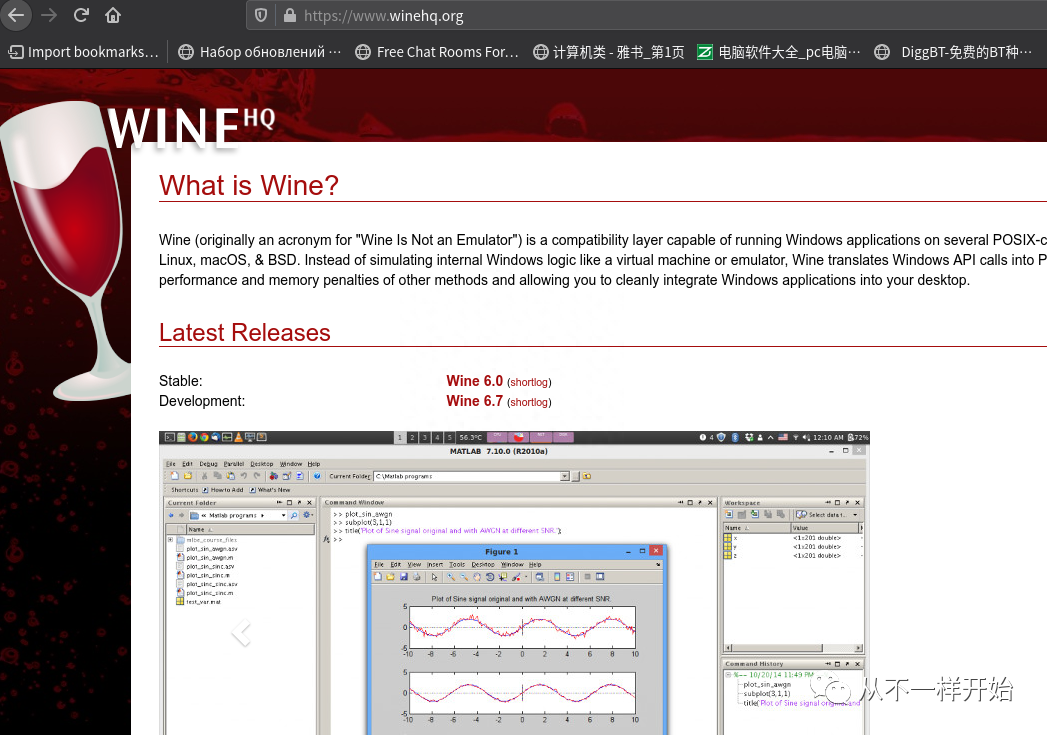Click the New Variable icon in Workspace panel
Image resolution: width=1047 pixels, height=735 pixels.
click(x=729, y=514)
